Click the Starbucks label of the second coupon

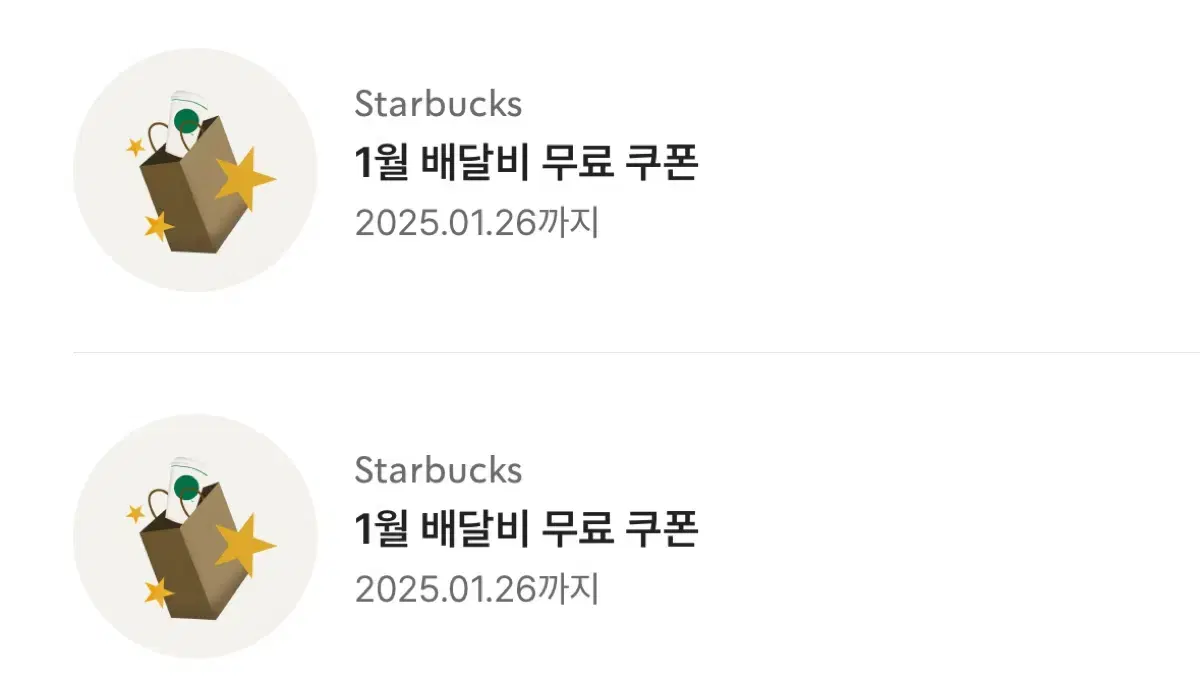point(438,470)
